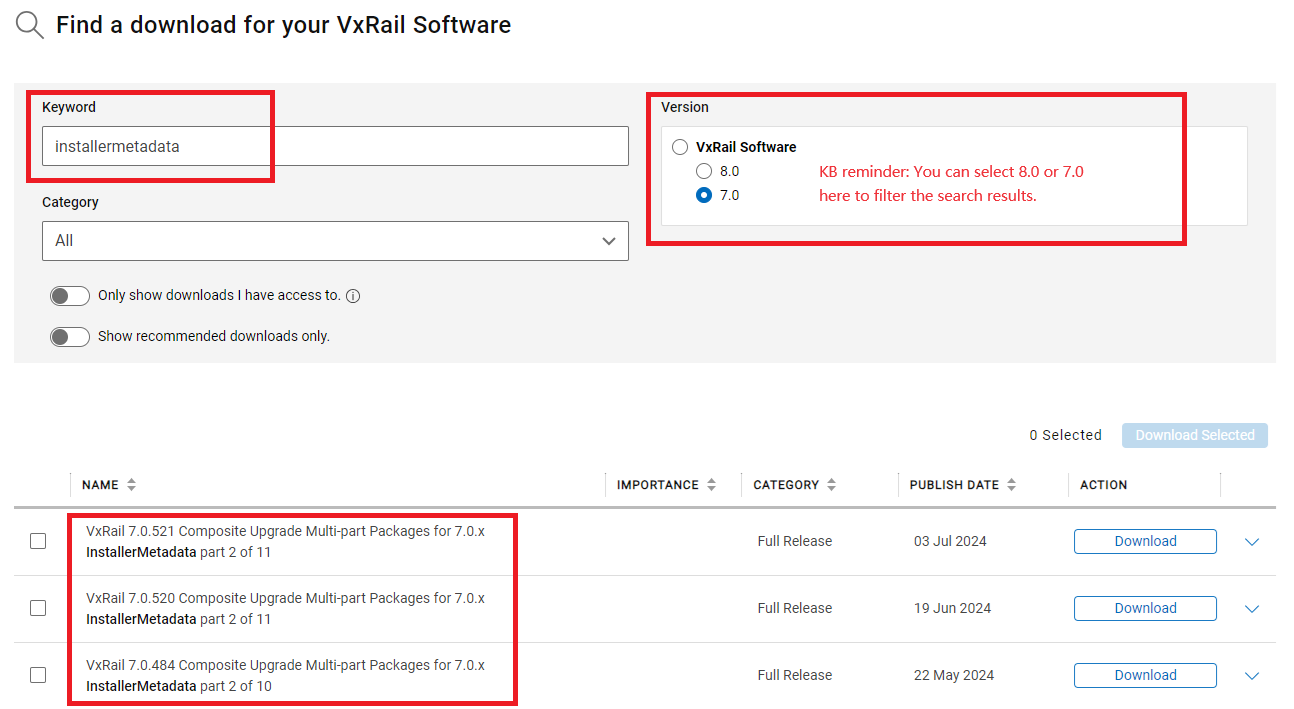Download the VxRail 7.0.484 package
1294x709 pixels.
[x=1144, y=675]
